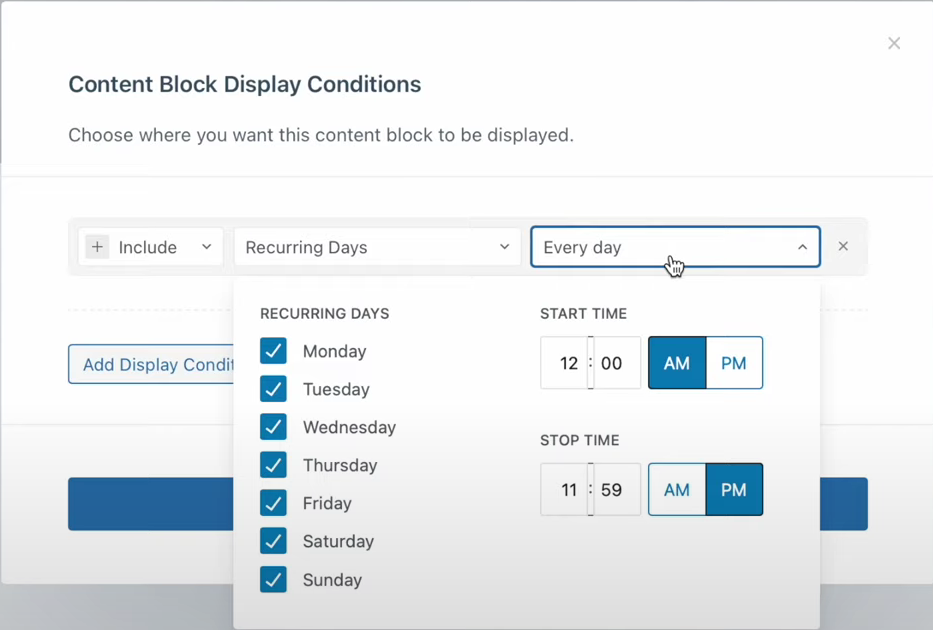
Task: Set Stop Time to AM
Action: point(677,490)
